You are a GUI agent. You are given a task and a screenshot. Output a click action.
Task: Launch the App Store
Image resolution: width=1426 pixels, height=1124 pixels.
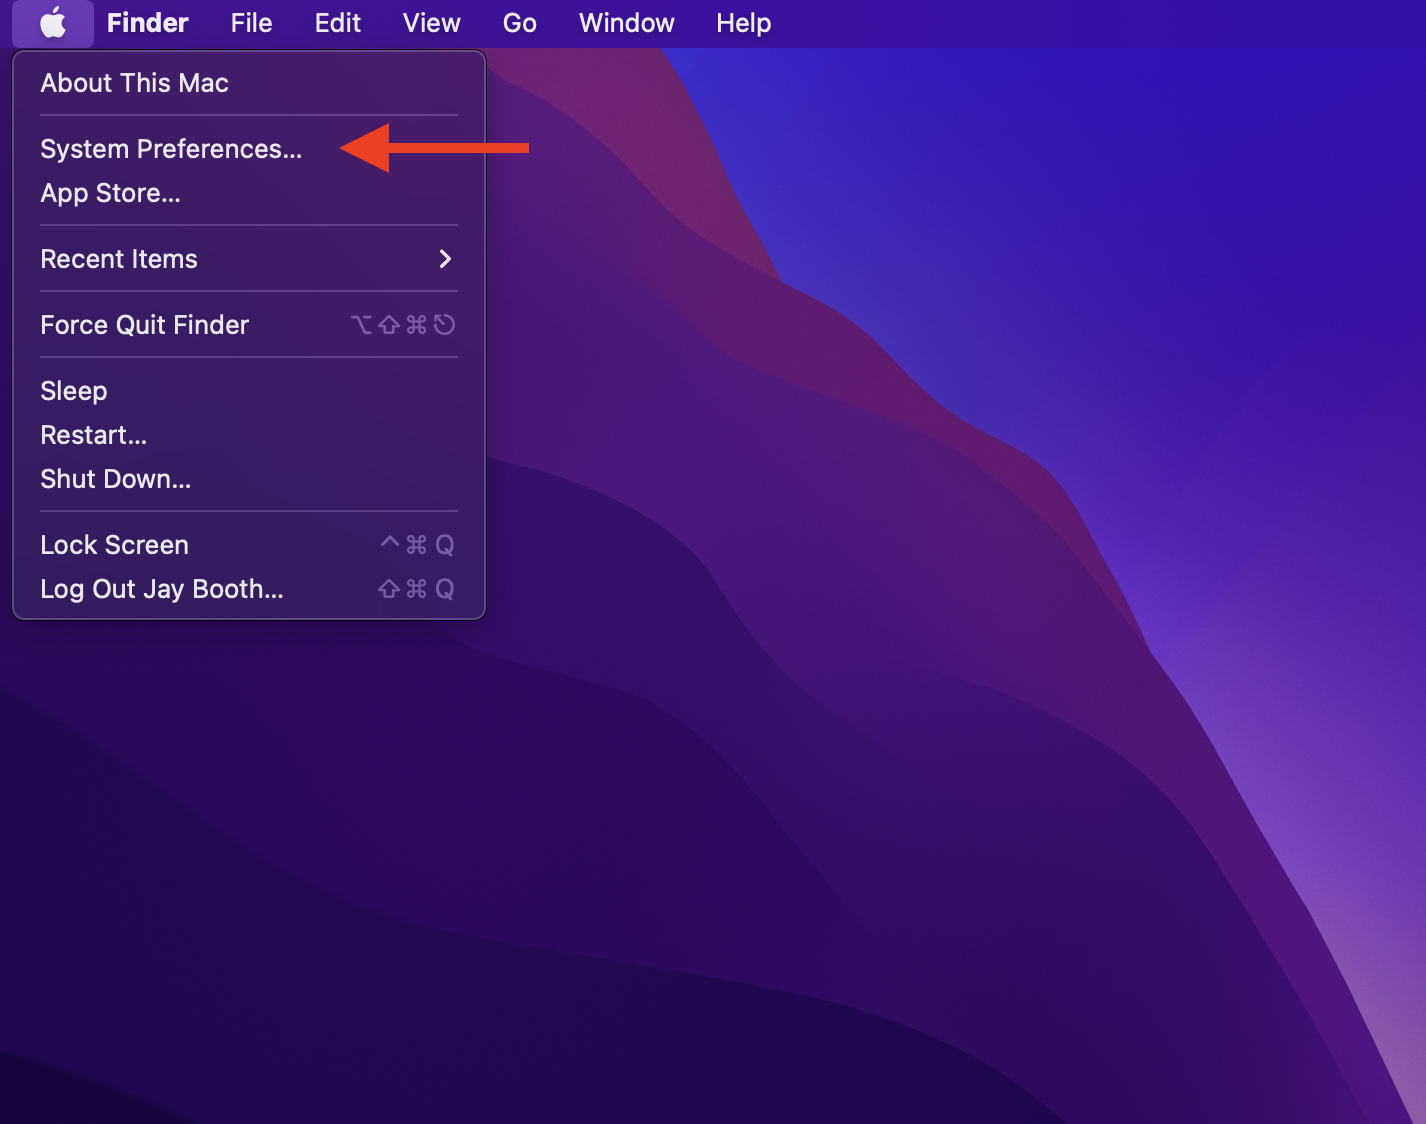(x=110, y=193)
